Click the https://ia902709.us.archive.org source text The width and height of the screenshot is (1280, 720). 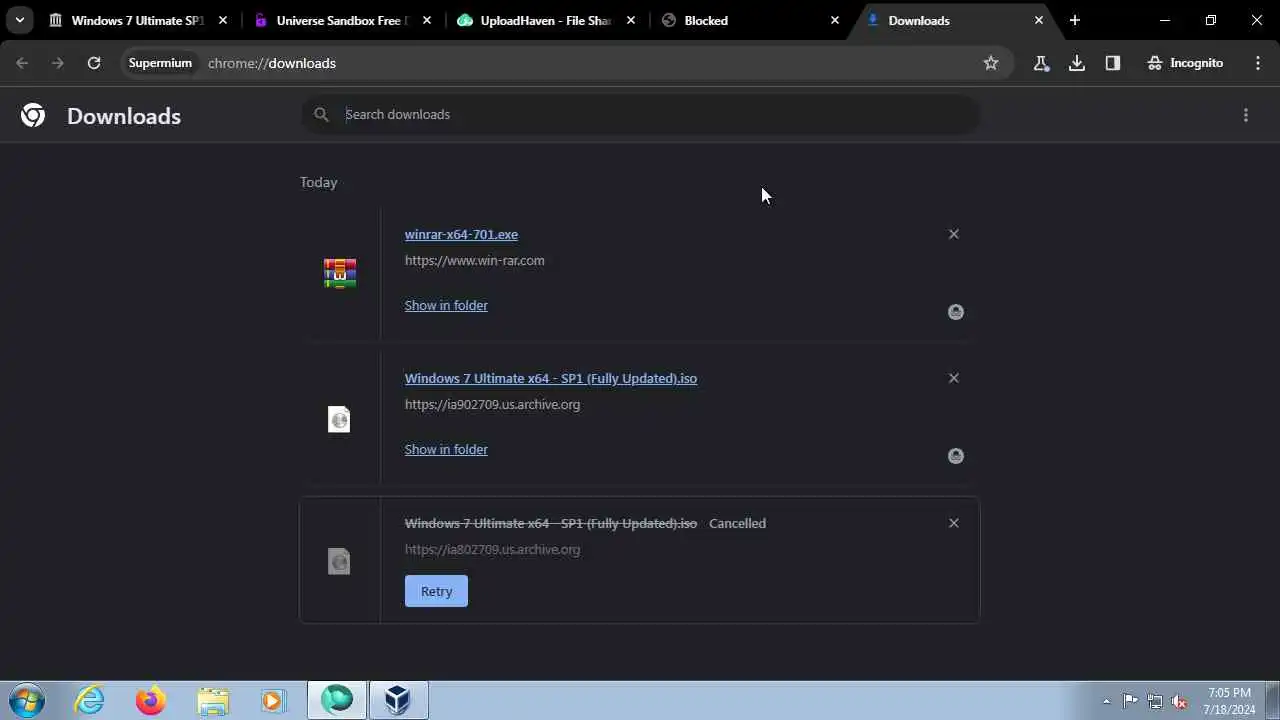pos(492,404)
